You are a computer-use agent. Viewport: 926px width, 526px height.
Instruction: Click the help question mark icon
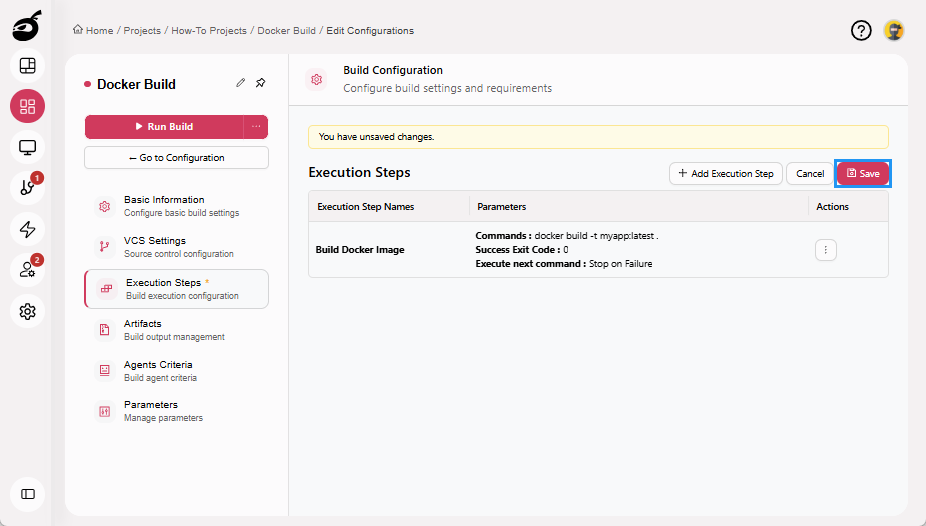(x=861, y=30)
